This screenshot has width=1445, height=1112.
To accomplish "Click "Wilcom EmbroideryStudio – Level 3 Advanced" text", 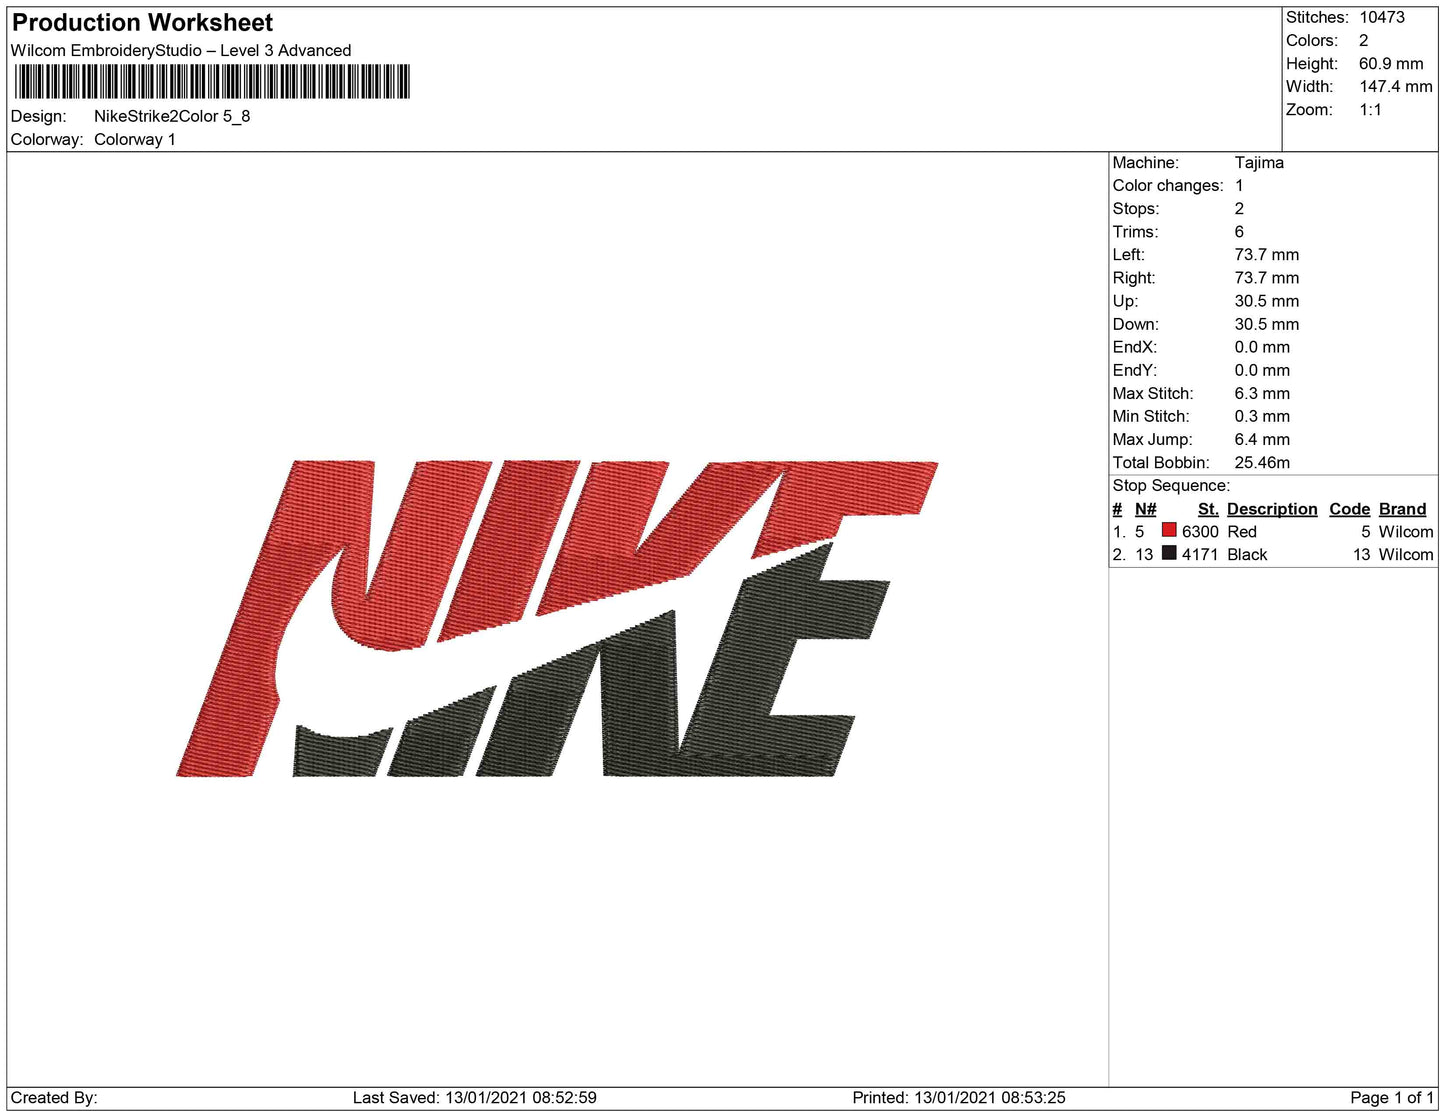I will (x=181, y=50).
